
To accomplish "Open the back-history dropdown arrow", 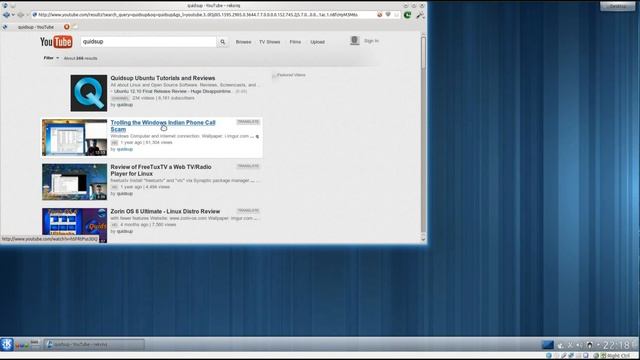I will click(x=12, y=15).
